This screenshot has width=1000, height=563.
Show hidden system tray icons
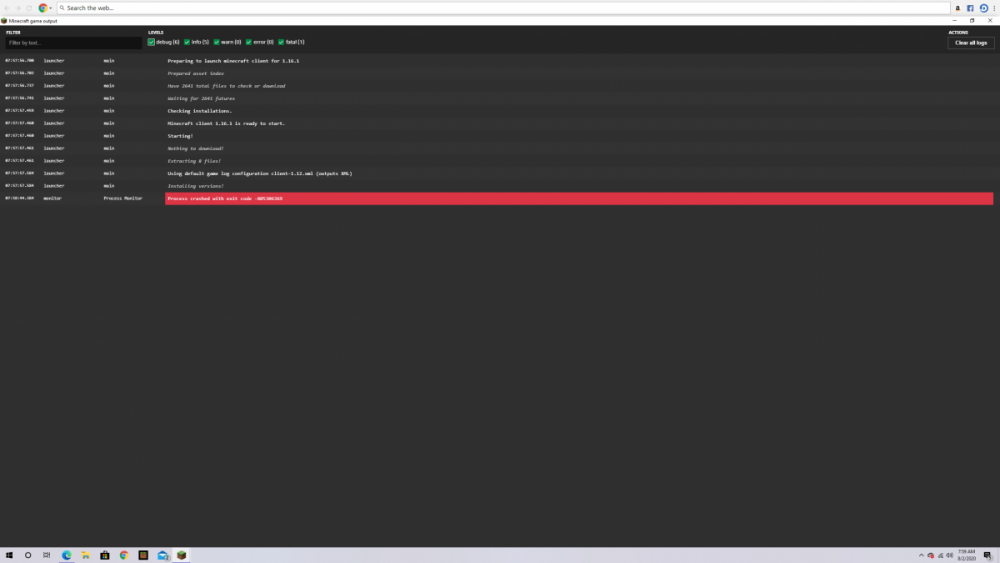click(x=921, y=555)
